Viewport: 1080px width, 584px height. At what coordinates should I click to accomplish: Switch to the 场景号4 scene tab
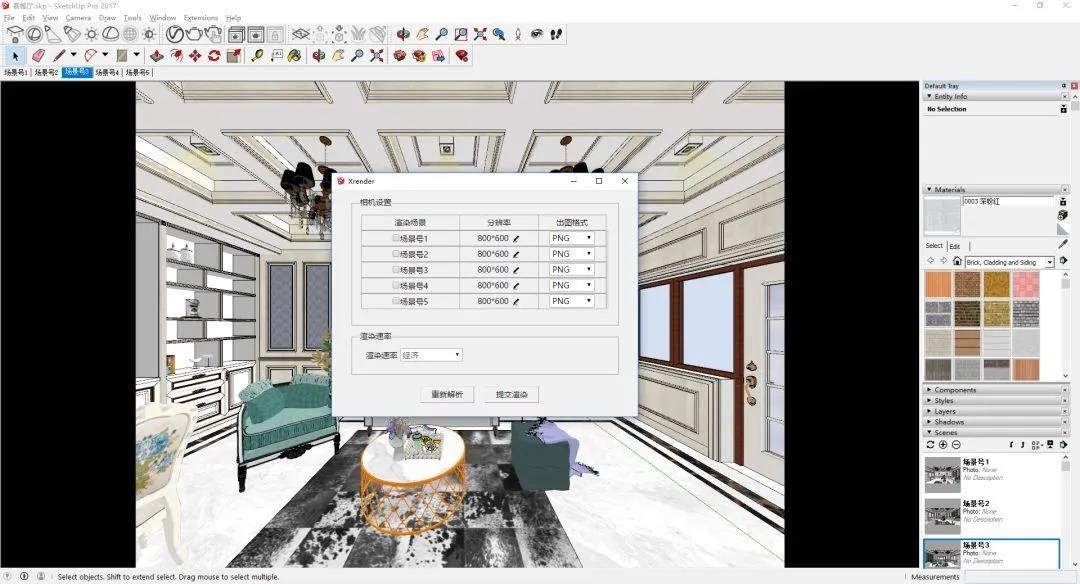pos(107,73)
